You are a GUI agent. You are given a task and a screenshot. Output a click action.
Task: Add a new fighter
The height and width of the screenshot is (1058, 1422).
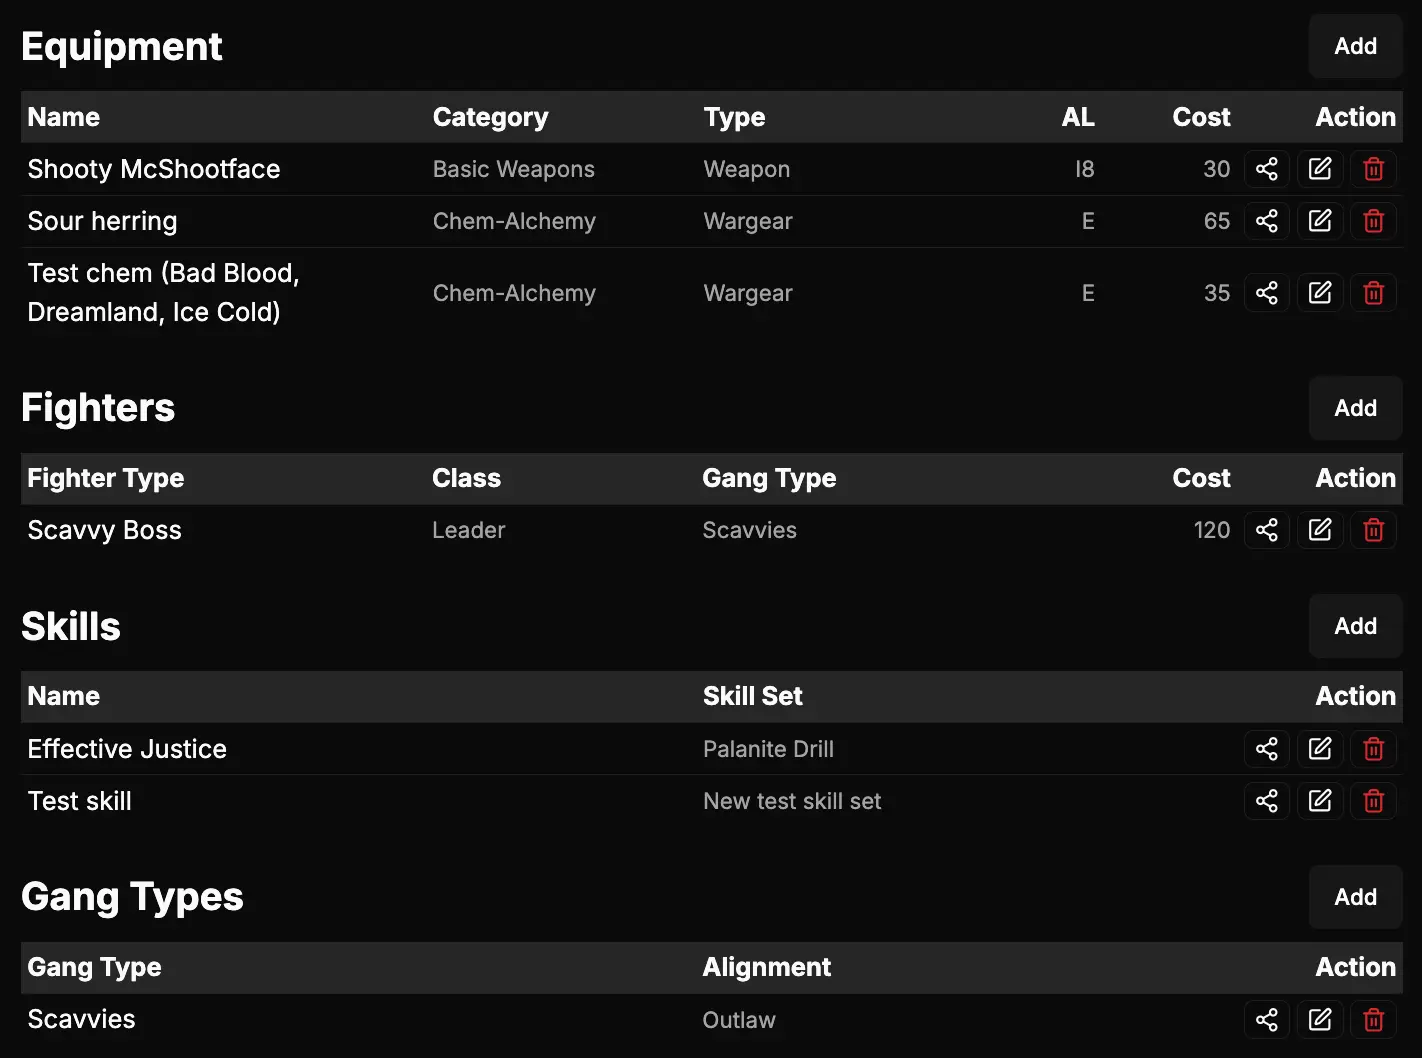1355,408
